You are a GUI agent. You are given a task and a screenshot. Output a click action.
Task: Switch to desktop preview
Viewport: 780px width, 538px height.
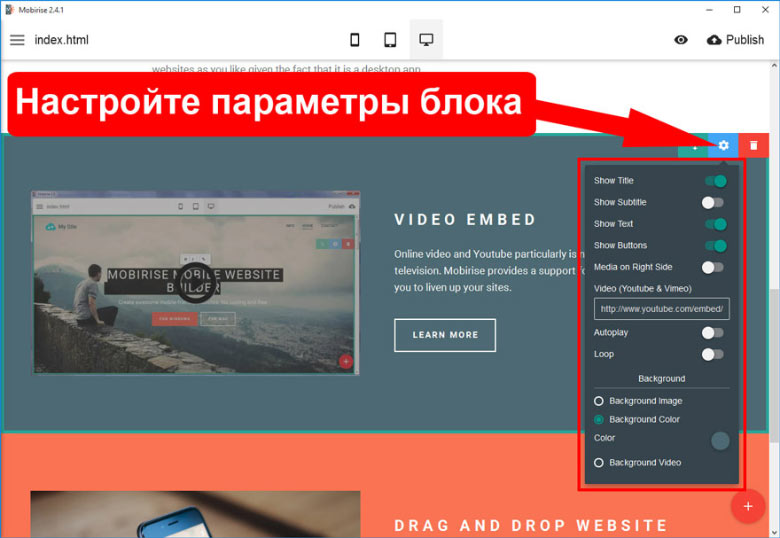coord(426,40)
